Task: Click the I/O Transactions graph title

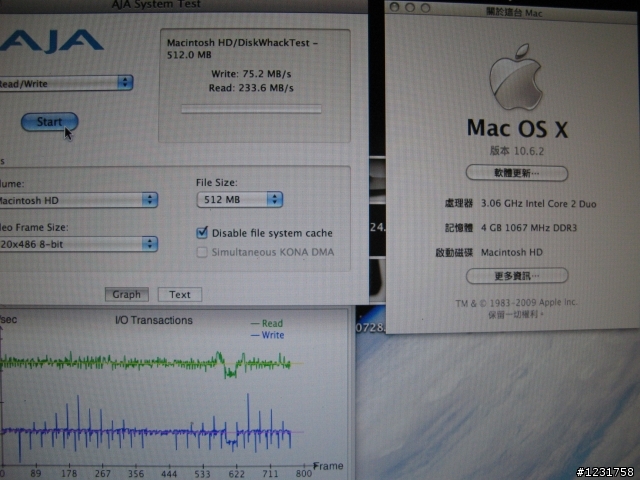Action: [x=154, y=320]
